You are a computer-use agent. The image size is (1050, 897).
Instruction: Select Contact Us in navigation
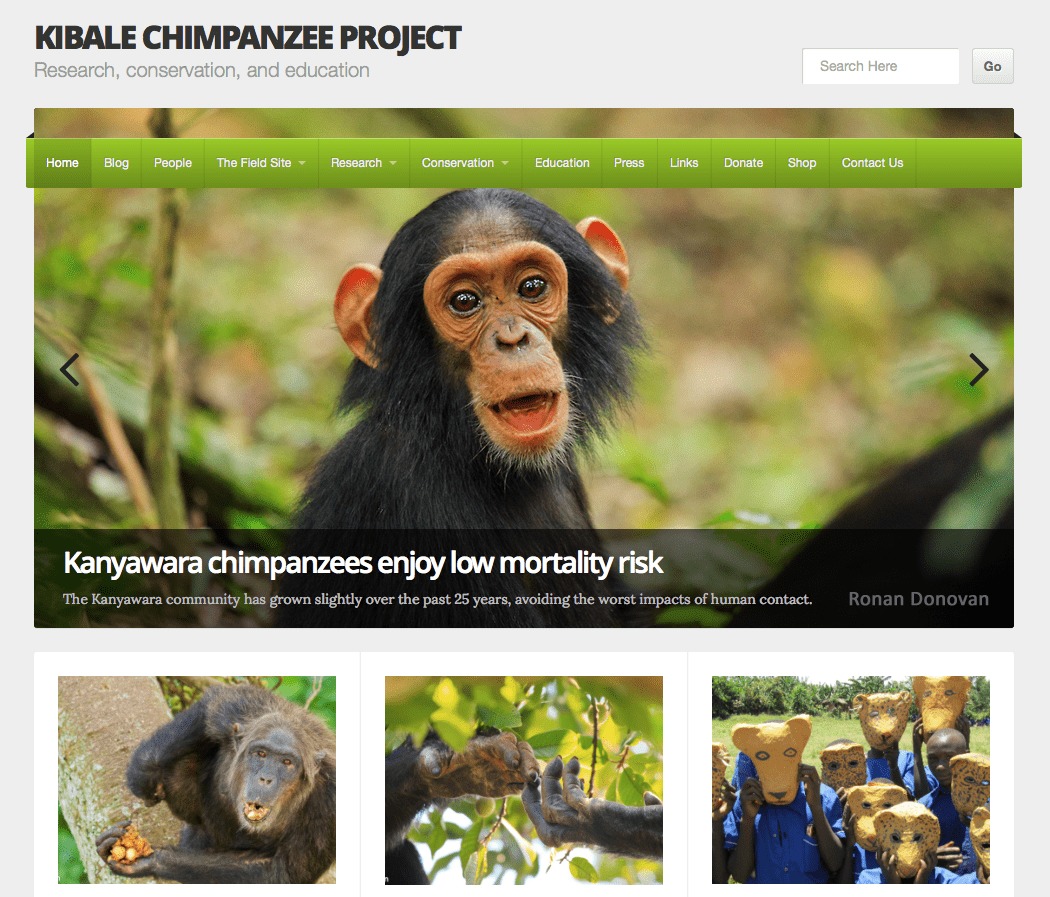[873, 163]
